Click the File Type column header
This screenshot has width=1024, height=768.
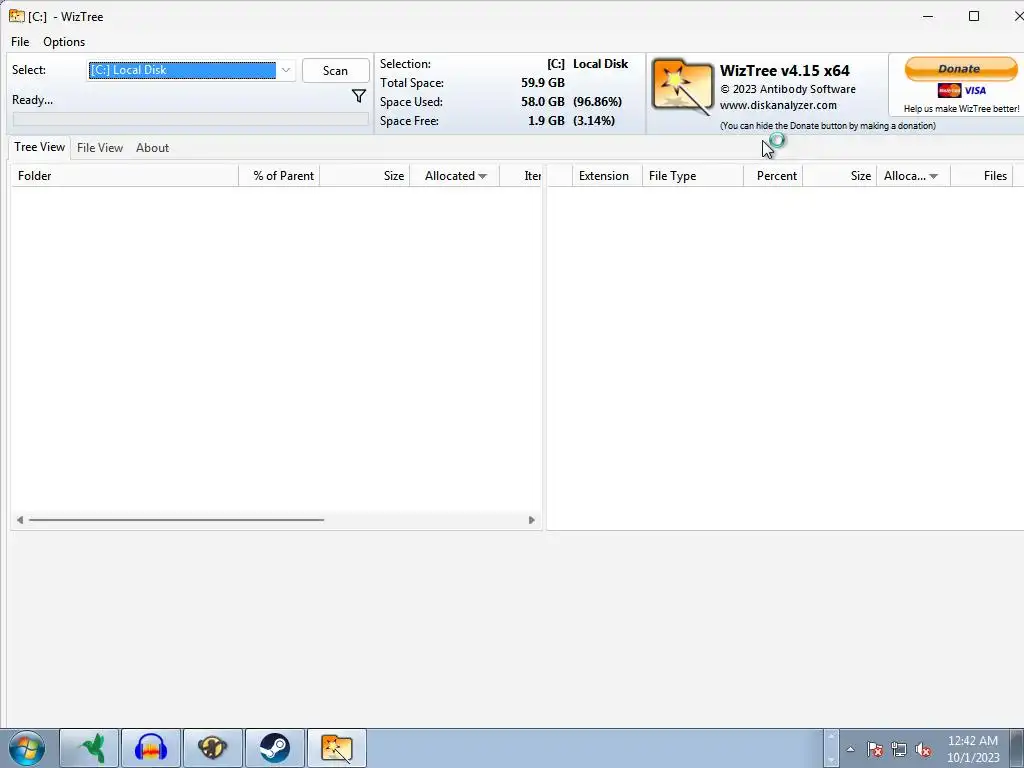point(693,176)
